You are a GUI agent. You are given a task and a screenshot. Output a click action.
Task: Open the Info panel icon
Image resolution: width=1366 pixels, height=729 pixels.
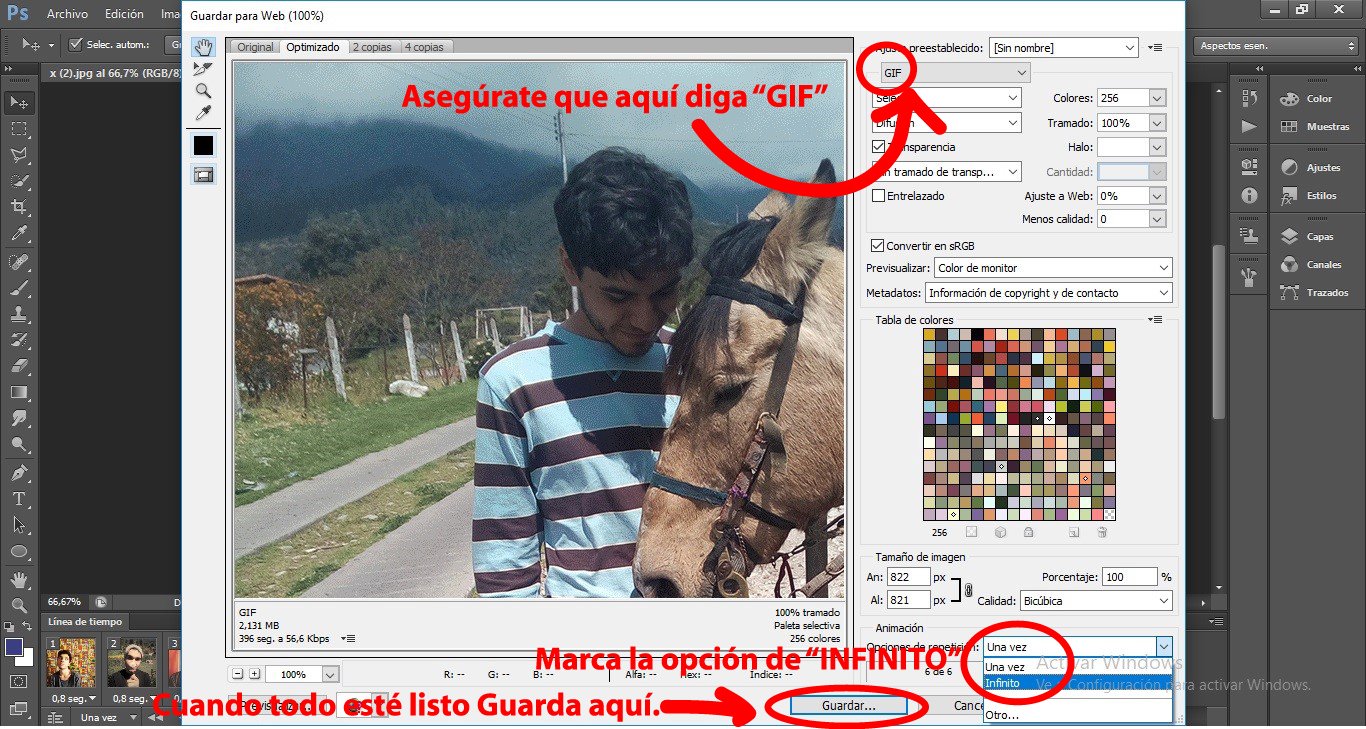click(x=1248, y=196)
